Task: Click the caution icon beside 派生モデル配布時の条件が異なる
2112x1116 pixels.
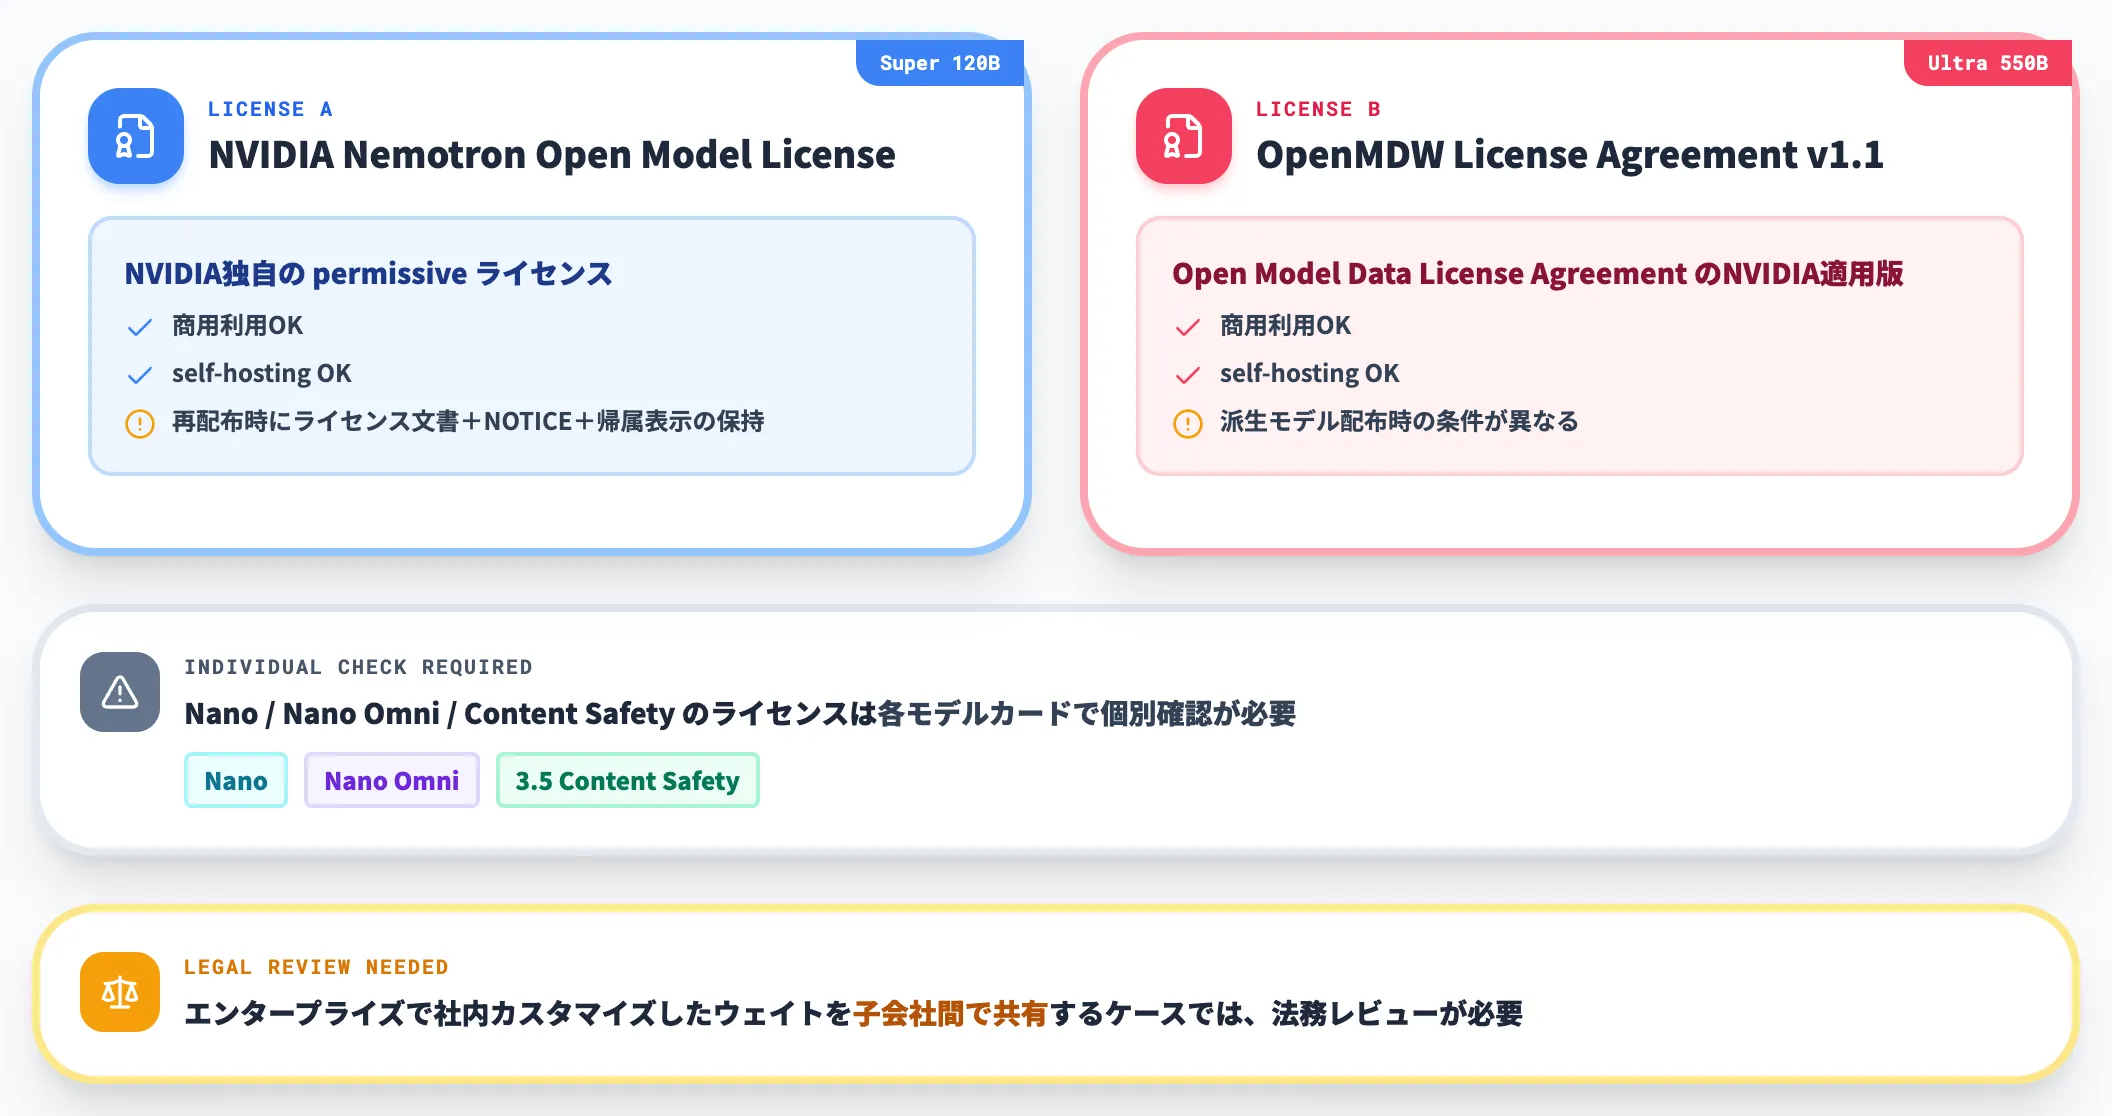Action: (x=1188, y=423)
